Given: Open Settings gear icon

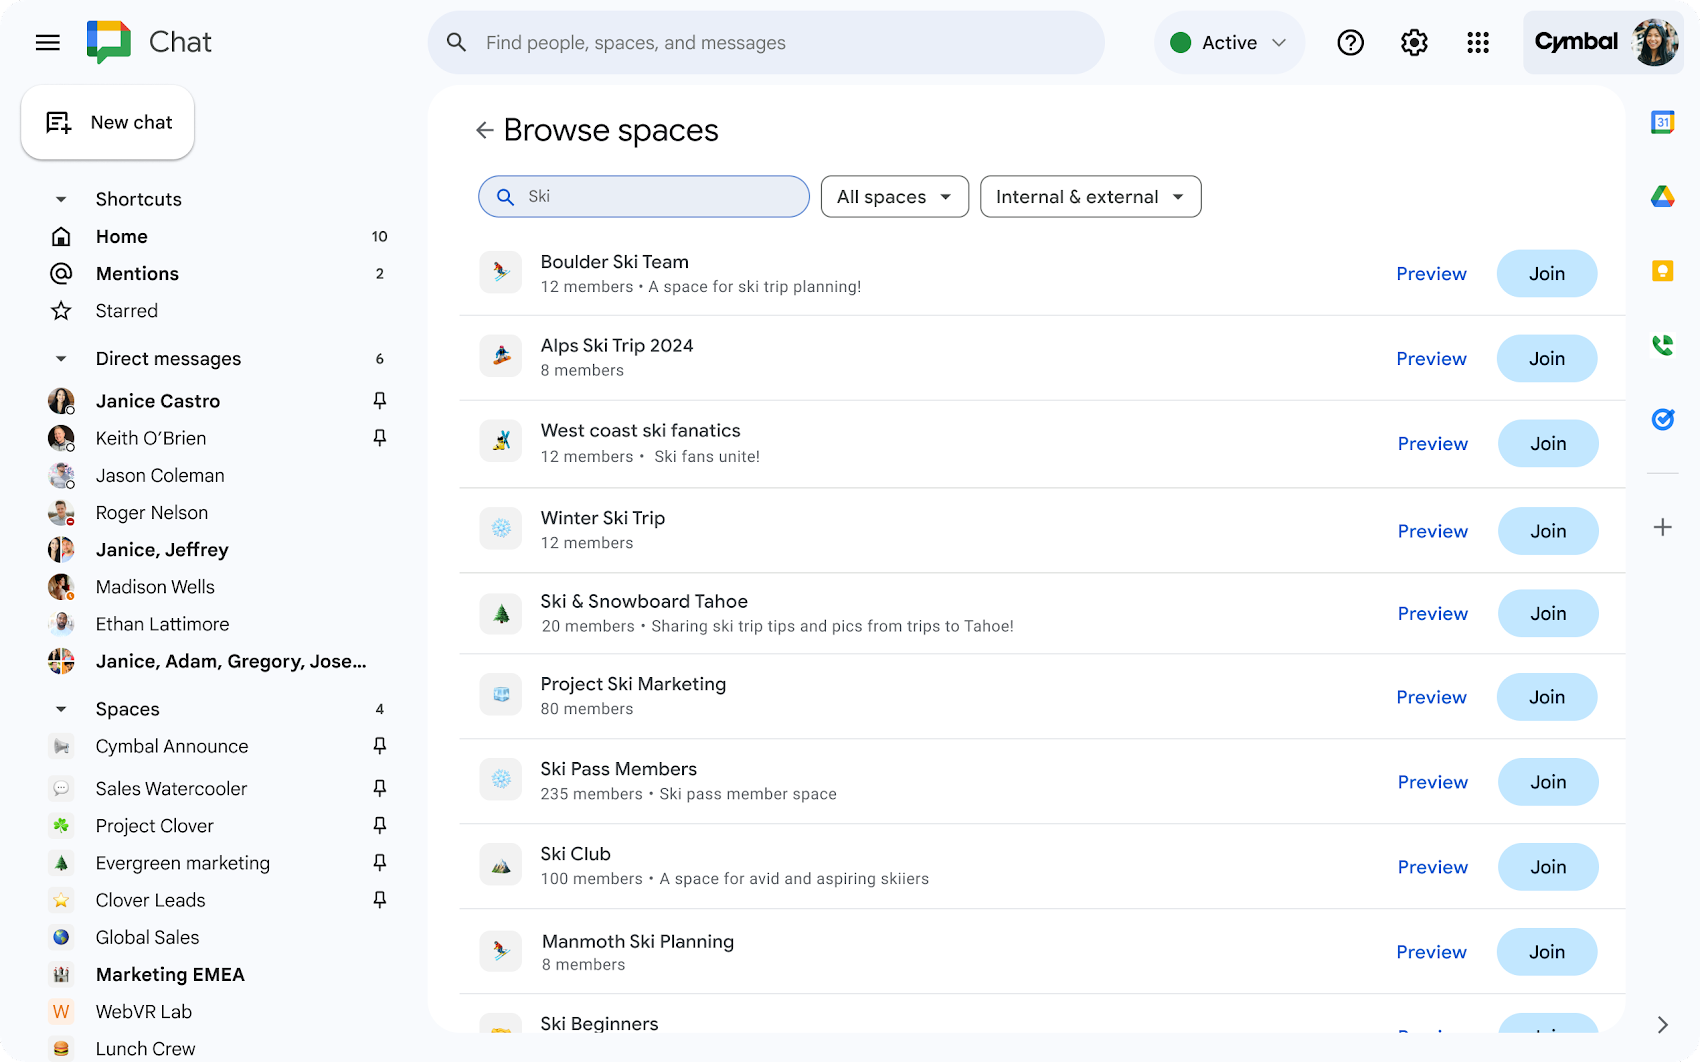Looking at the screenshot, I should (x=1414, y=42).
